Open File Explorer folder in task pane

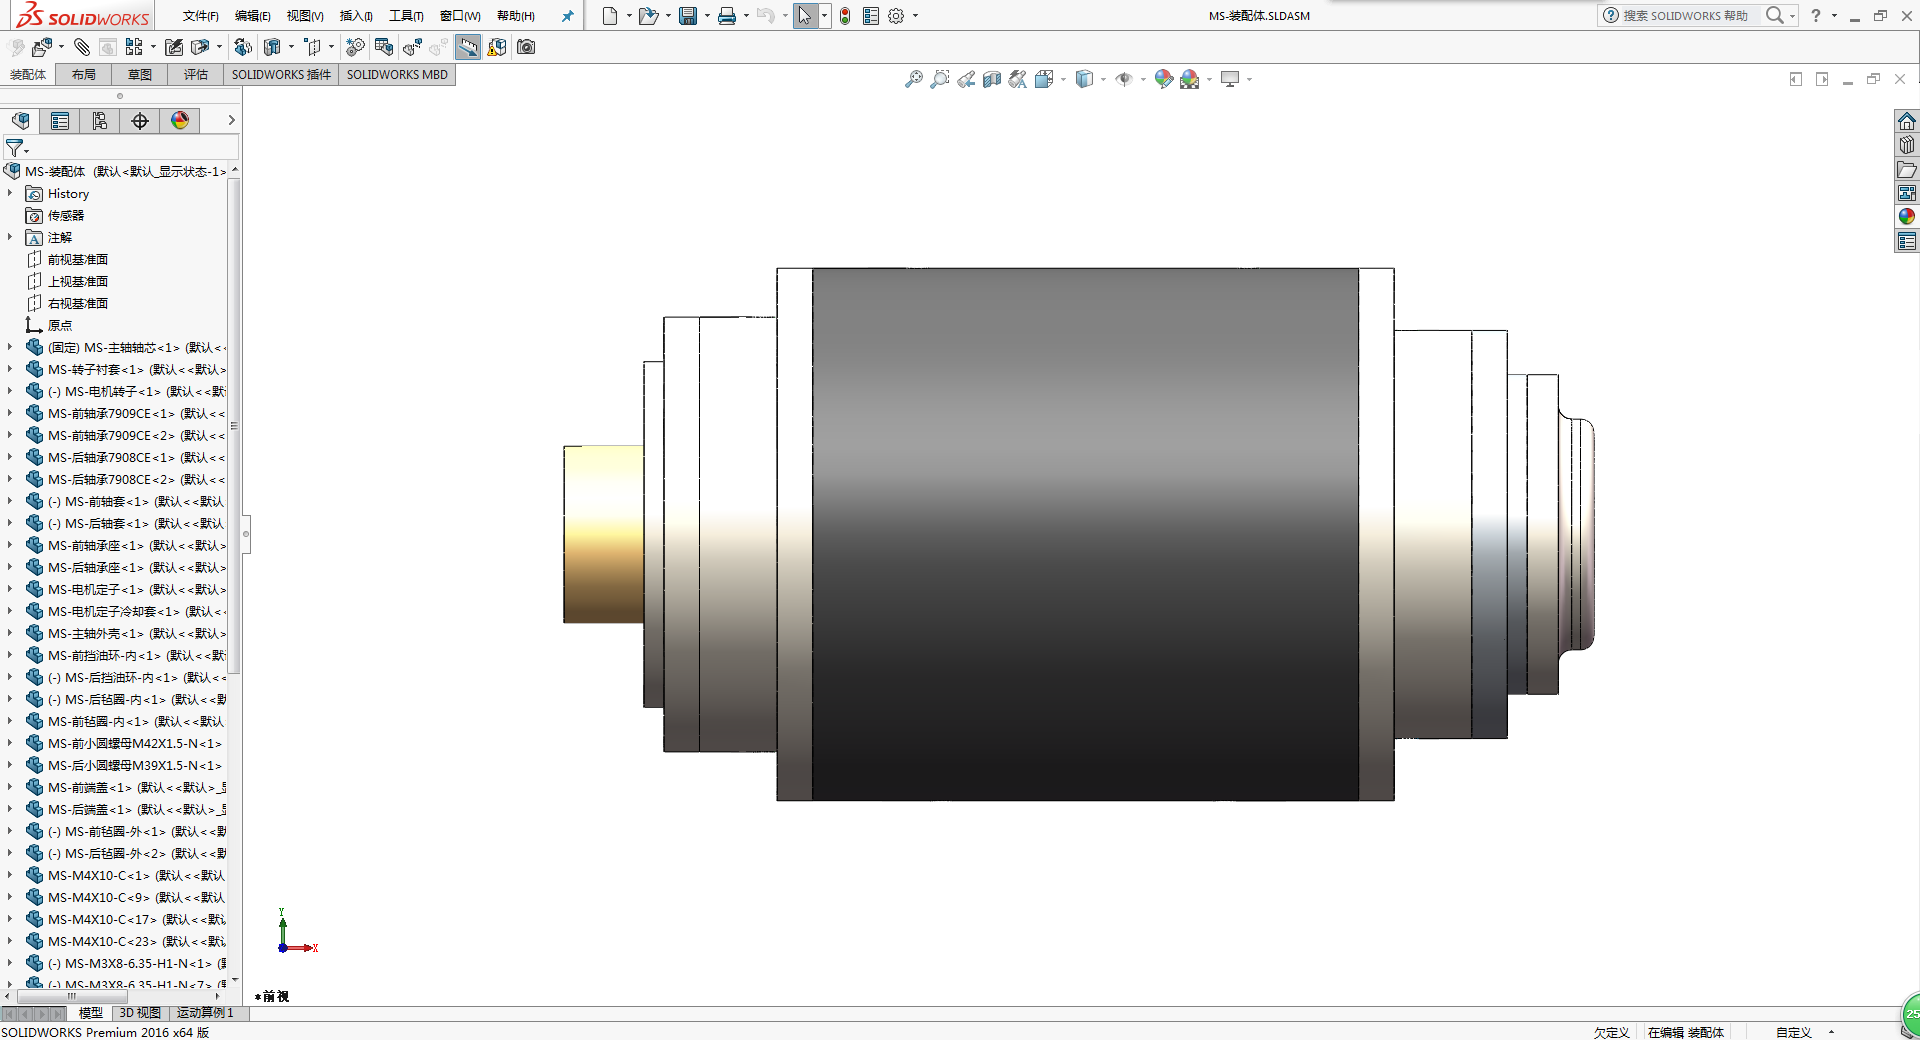click(1907, 169)
